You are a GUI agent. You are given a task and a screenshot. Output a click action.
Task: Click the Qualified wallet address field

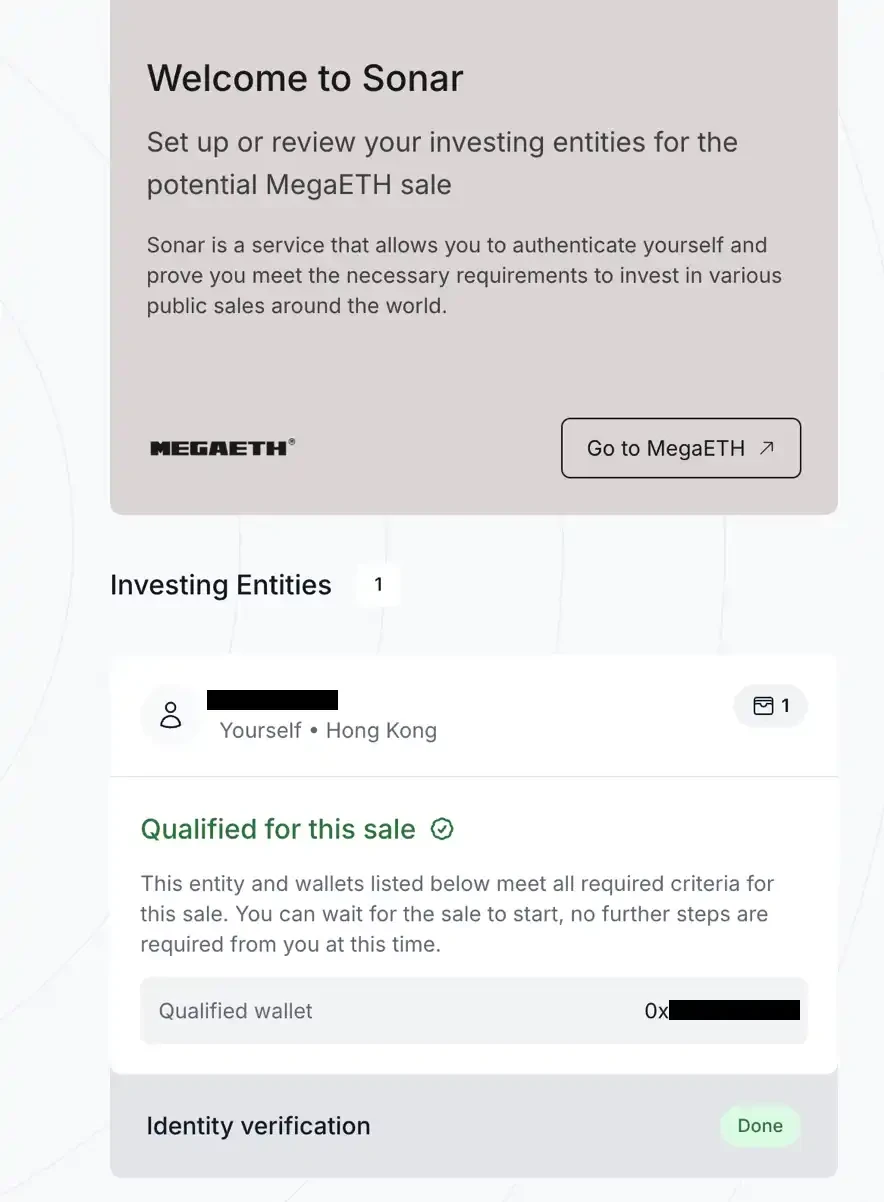tap(473, 1011)
